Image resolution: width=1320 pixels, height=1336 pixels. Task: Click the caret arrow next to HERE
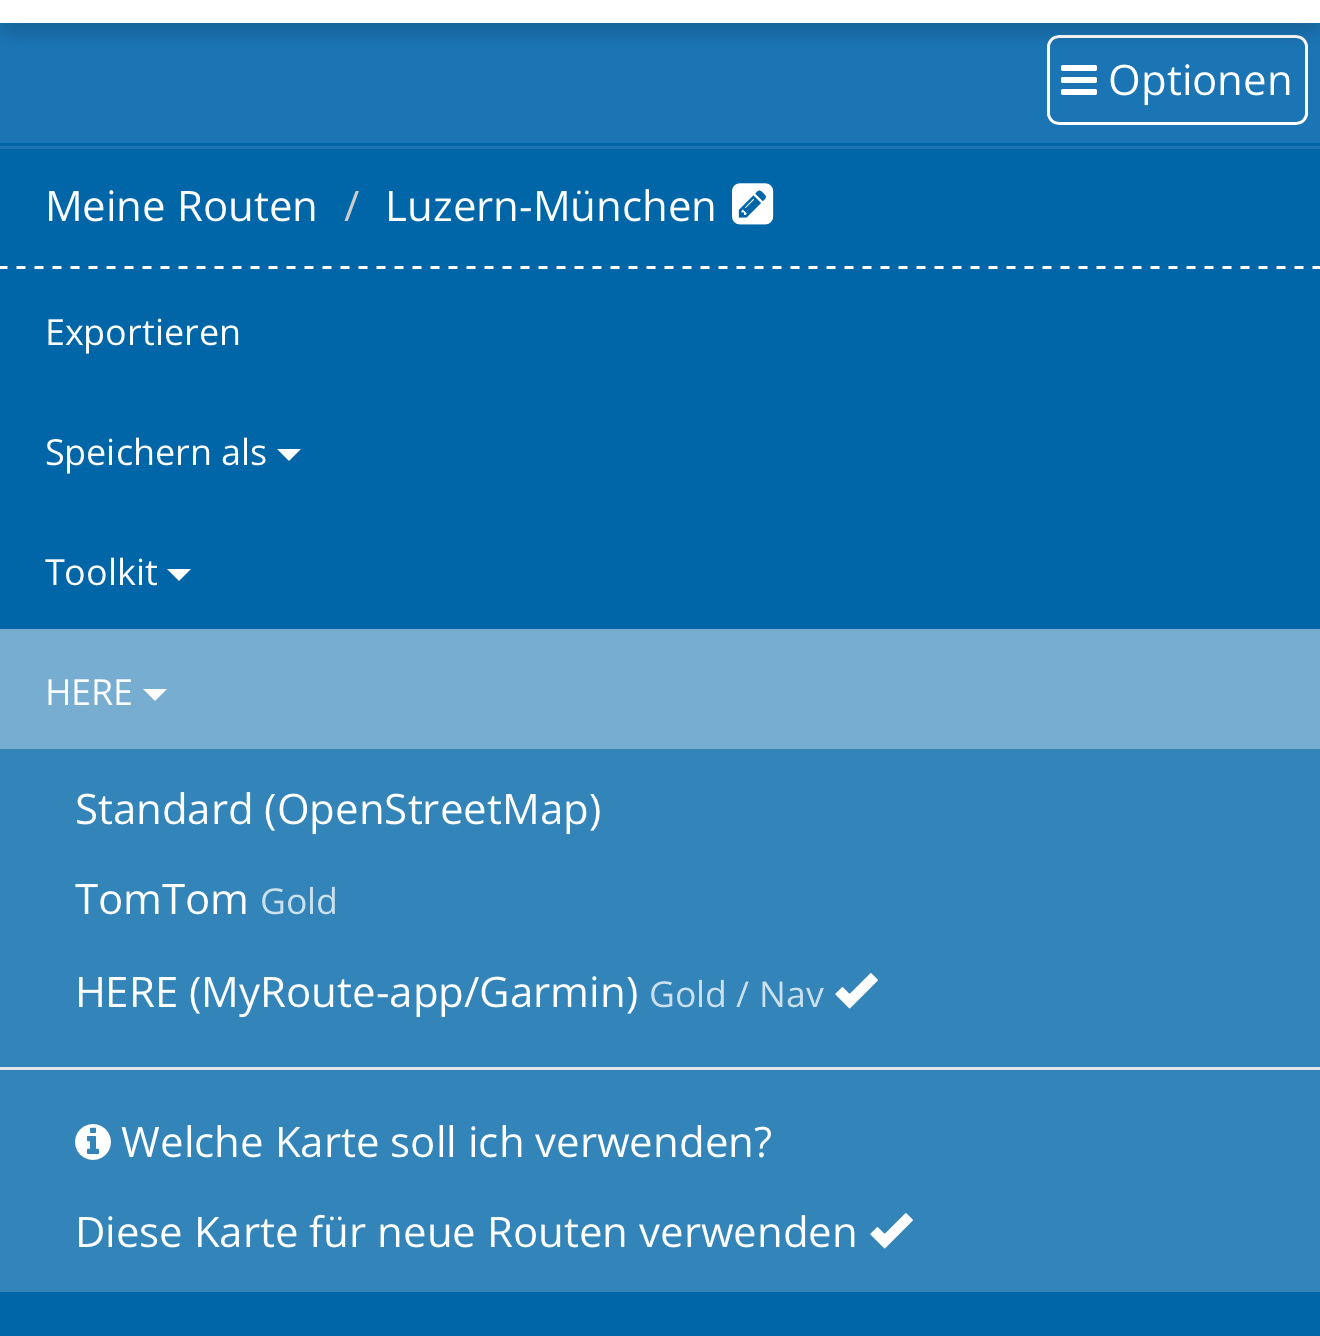pos(155,694)
